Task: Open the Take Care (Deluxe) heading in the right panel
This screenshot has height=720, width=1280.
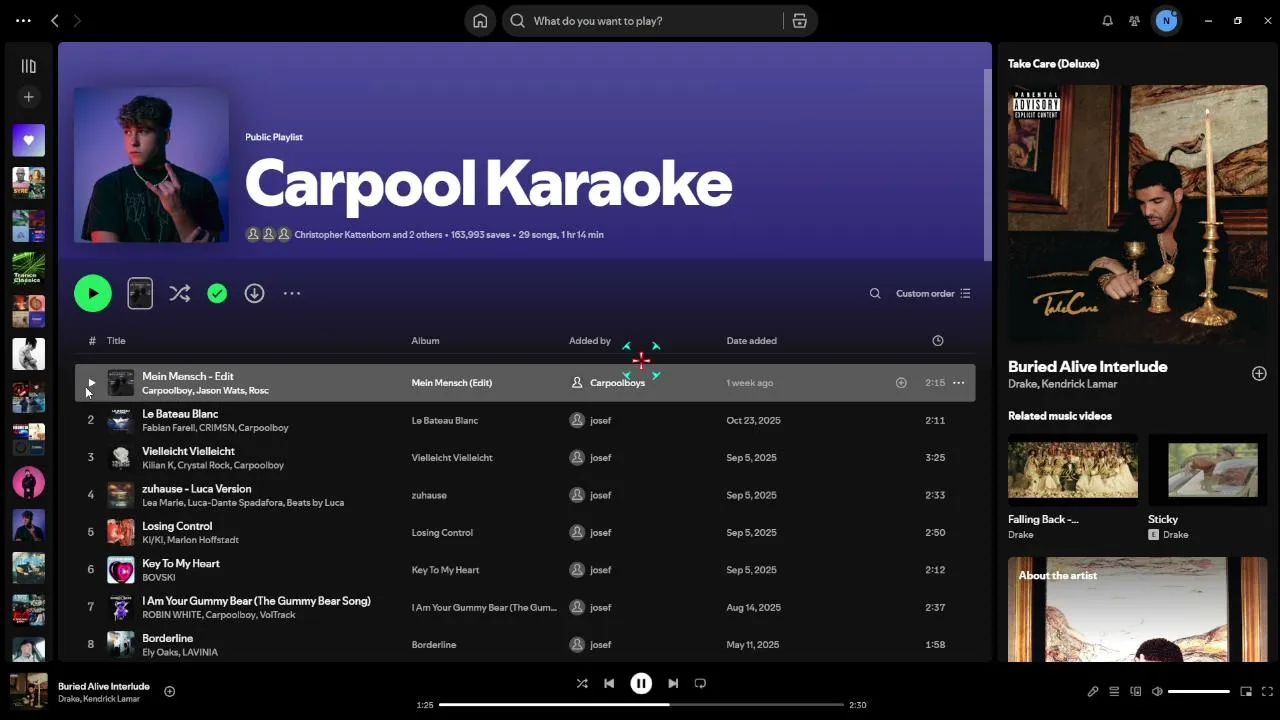Action: (x=1053, y=63)
